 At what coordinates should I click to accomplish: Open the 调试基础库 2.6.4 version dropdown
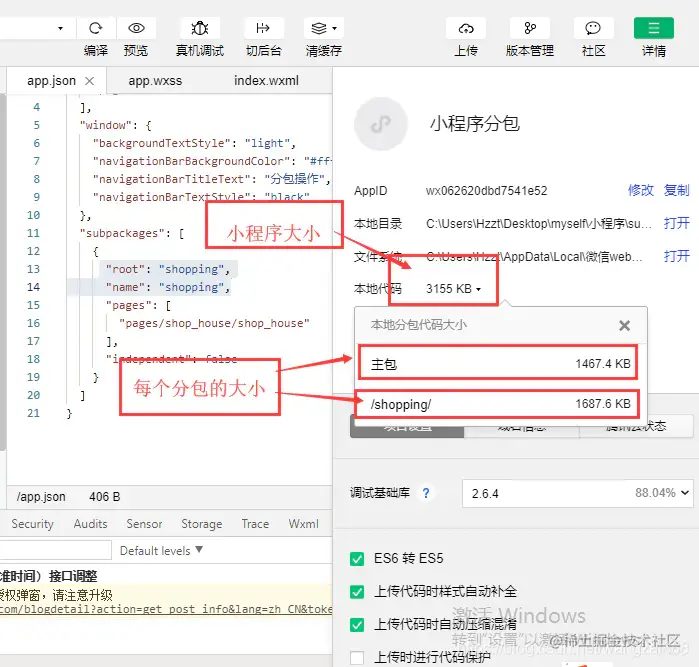[578, 493]
